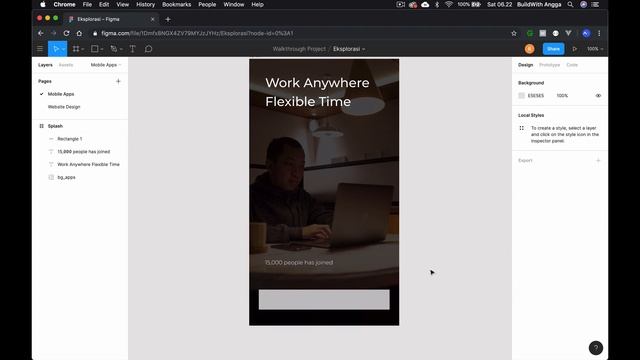Add a new page with plus icon
Viewport: 640px width, 360px height.
118,81
